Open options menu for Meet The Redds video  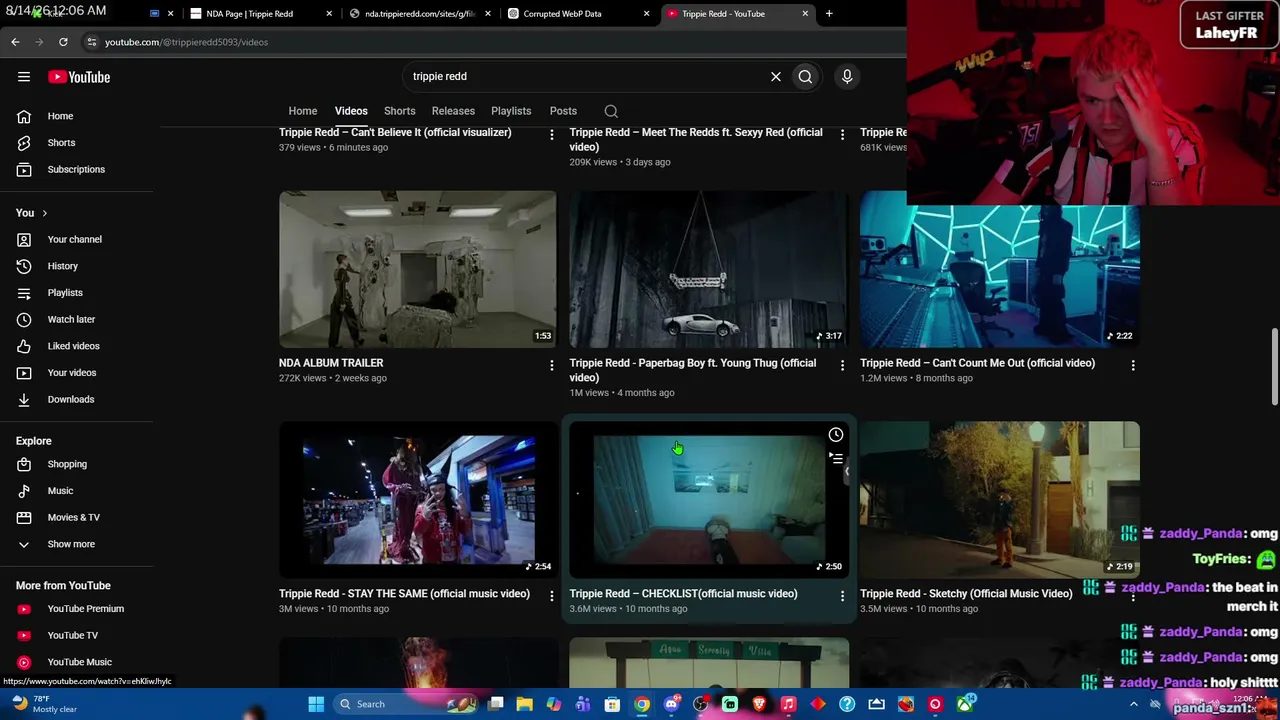(842, 135)
